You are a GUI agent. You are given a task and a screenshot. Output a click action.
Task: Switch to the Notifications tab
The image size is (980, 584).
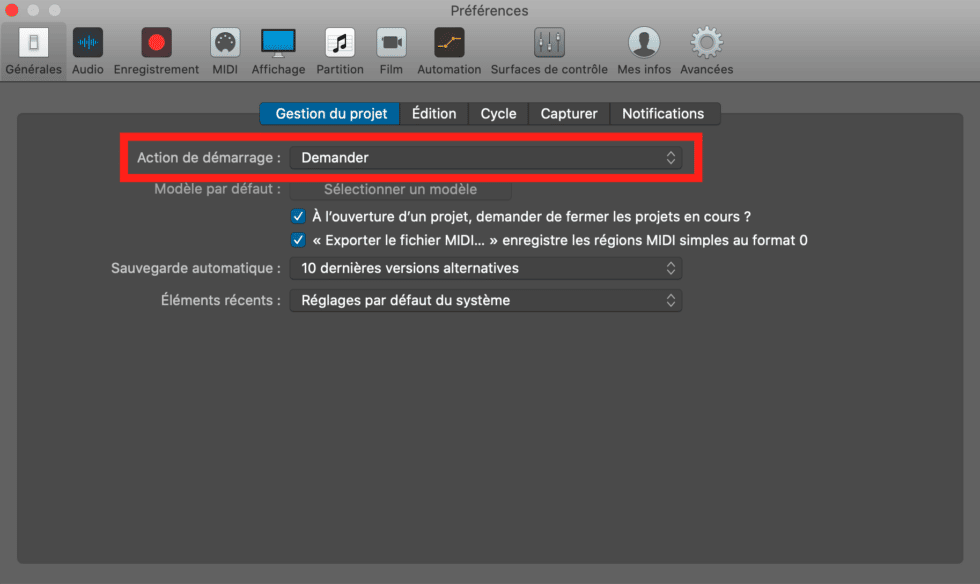point(663,114)
